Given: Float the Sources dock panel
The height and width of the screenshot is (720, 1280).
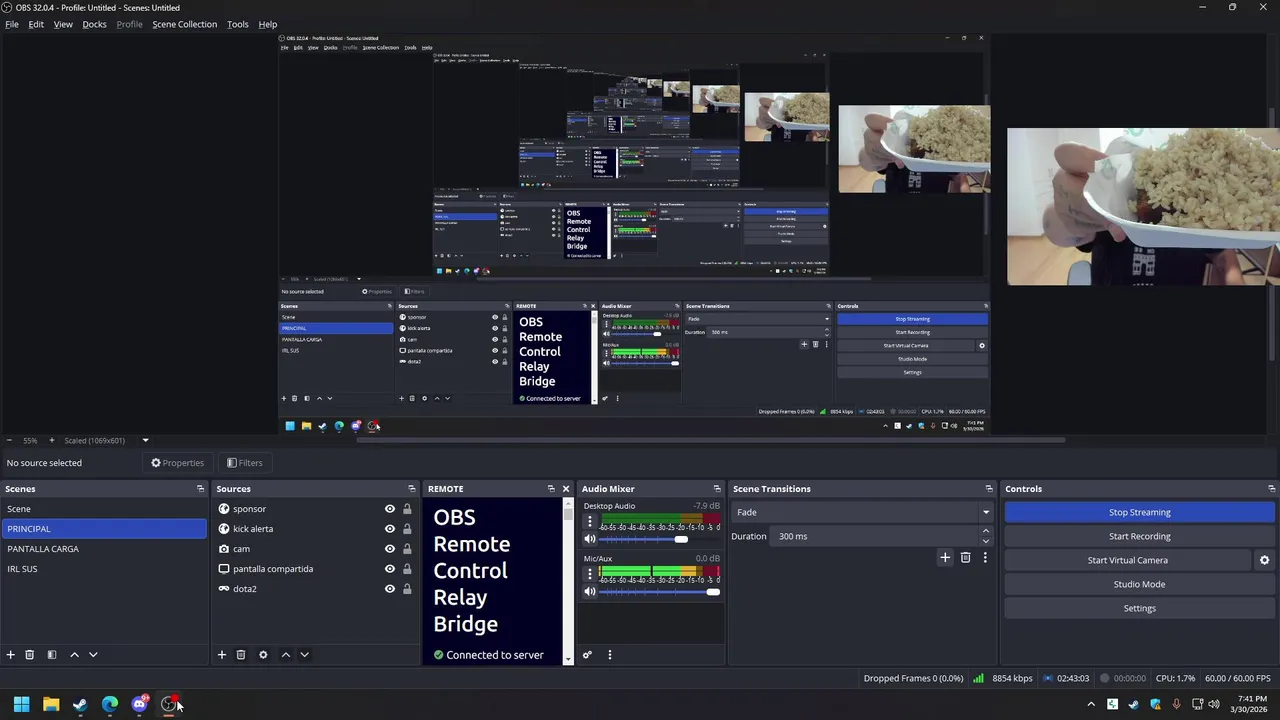Looking at the screenshot, I should [411, 489].
